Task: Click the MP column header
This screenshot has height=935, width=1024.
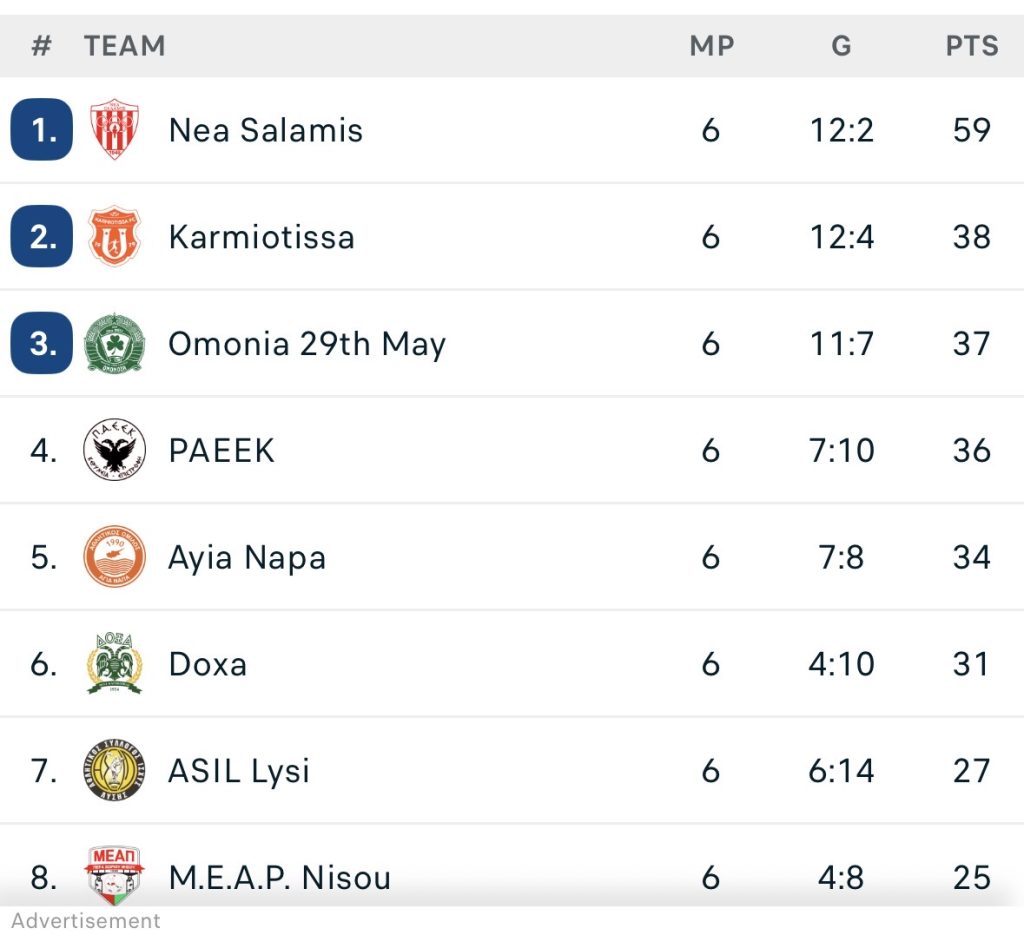Action: click(711, 46)
